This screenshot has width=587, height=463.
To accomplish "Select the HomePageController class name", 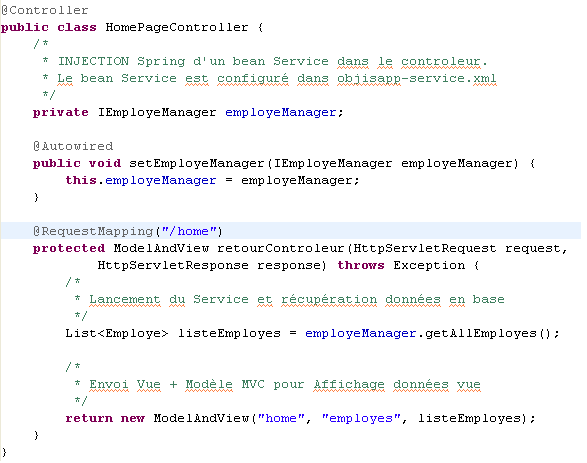I will coord(176,27).
